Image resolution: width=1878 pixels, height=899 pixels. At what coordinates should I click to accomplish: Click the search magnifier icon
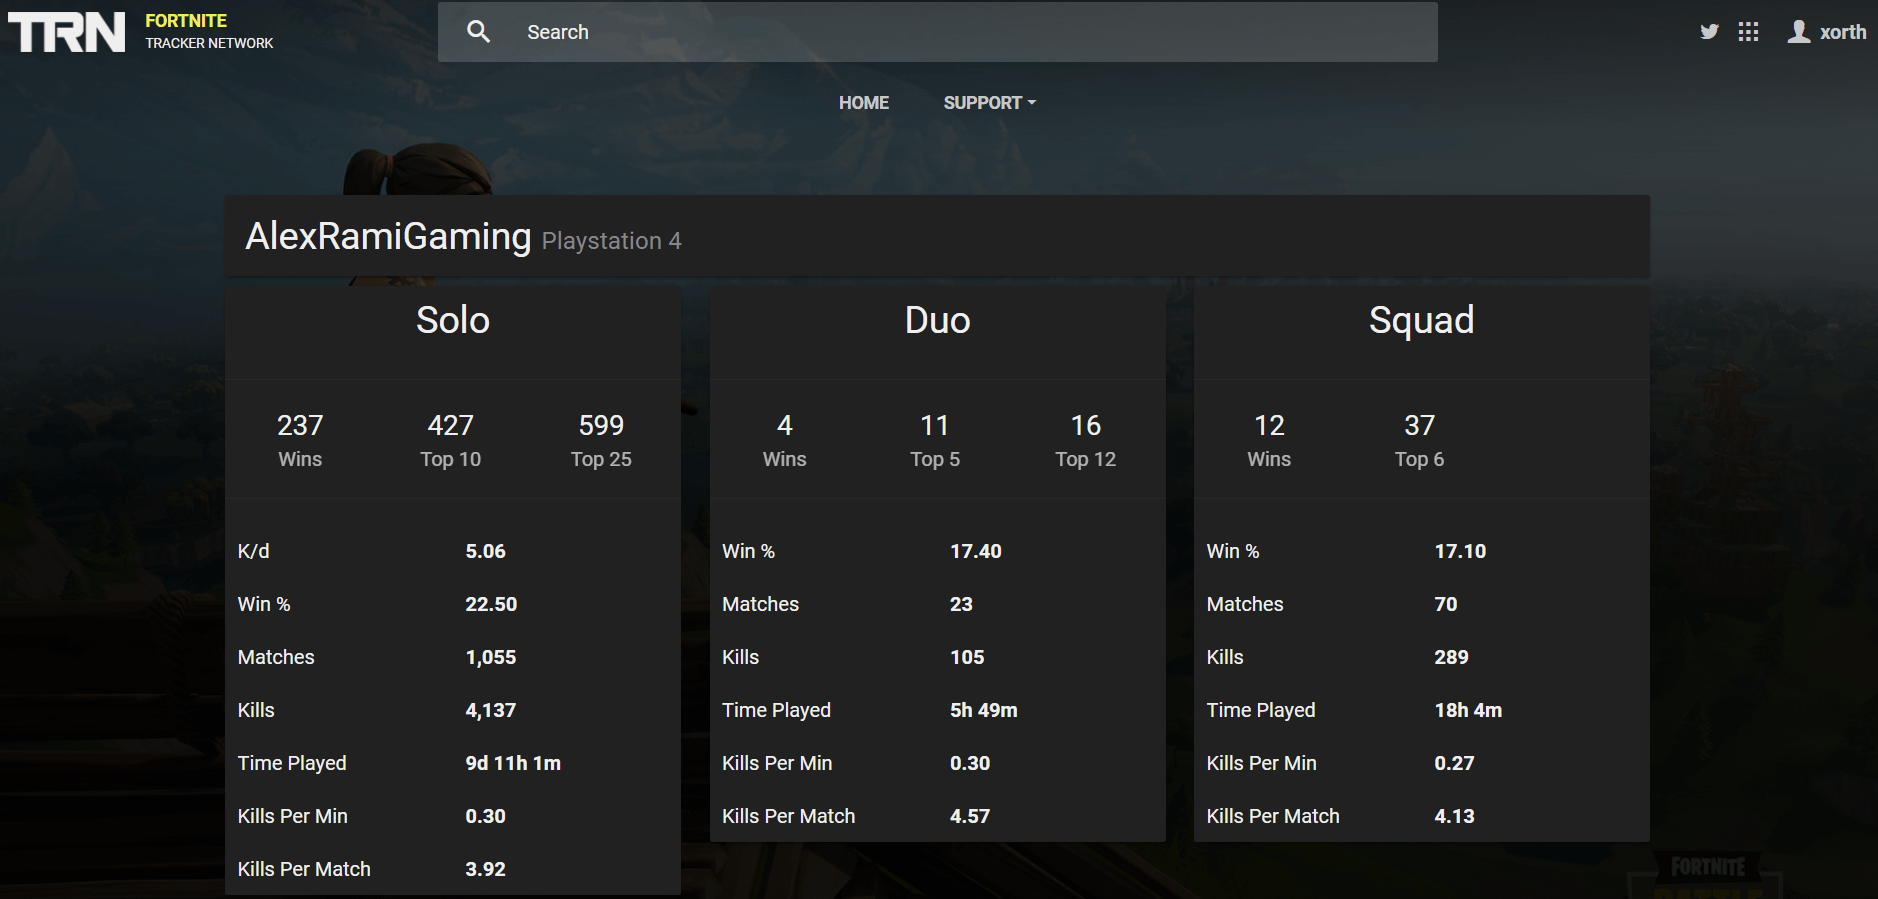click(479, 32)
